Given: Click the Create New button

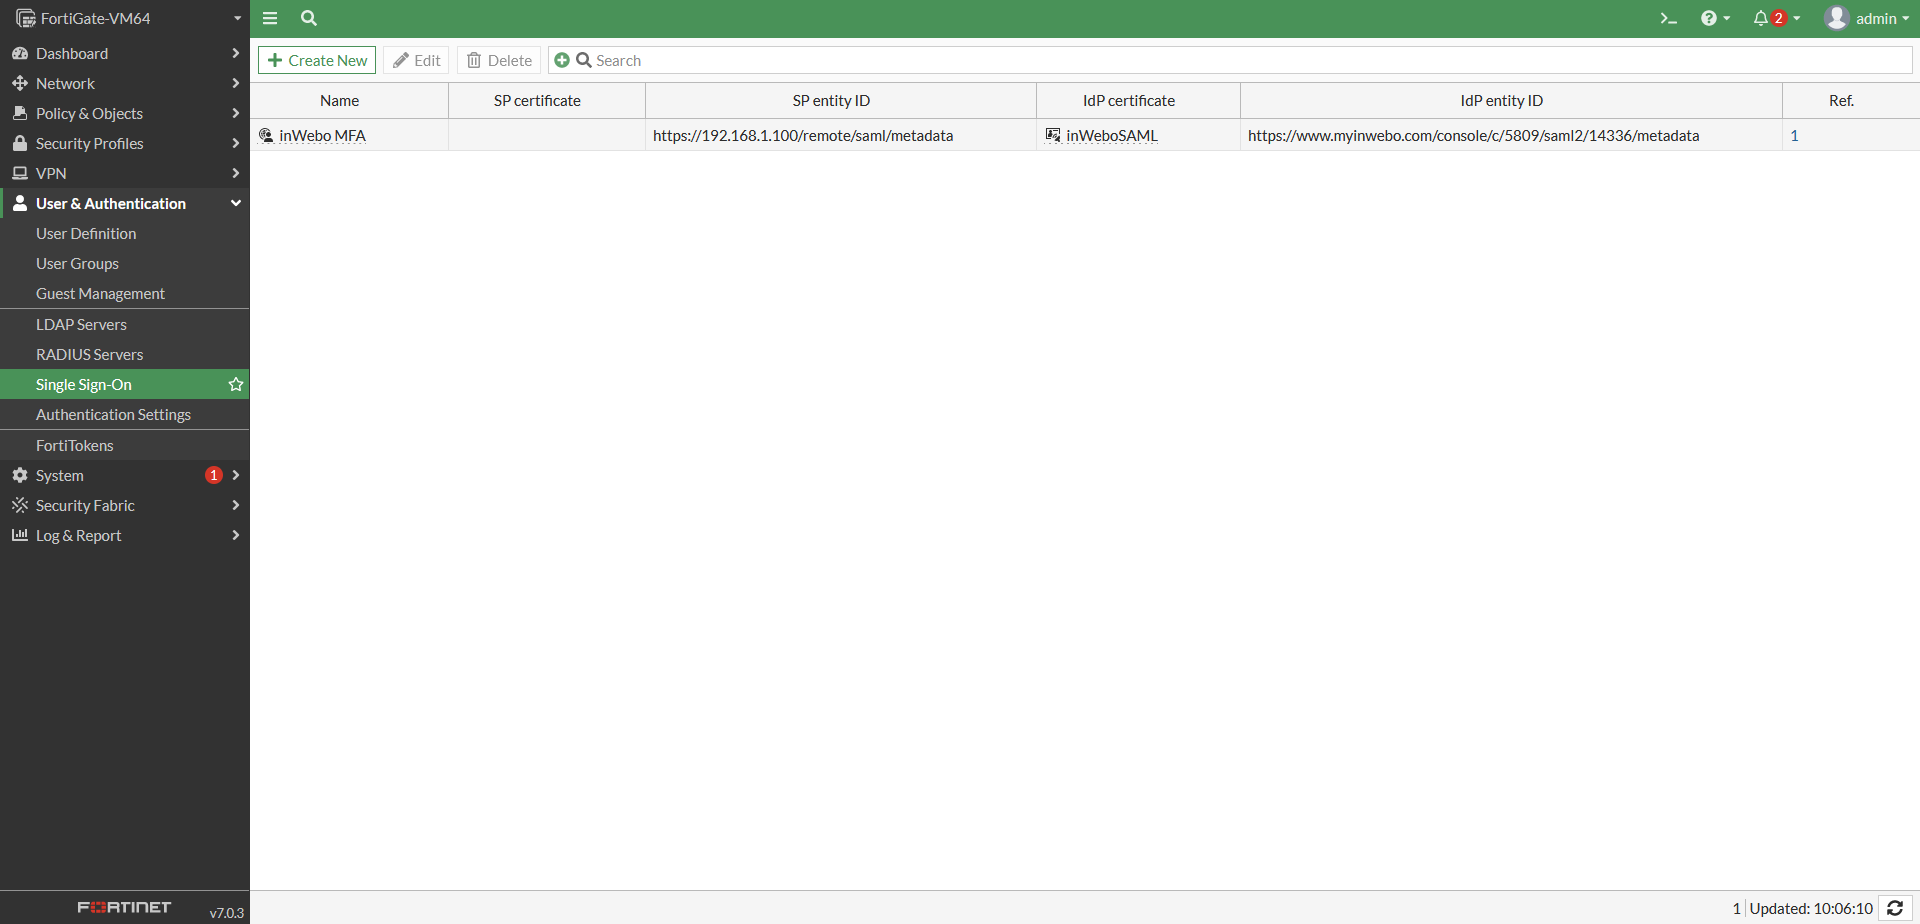Looking at the screenshot, I should 316,60.
